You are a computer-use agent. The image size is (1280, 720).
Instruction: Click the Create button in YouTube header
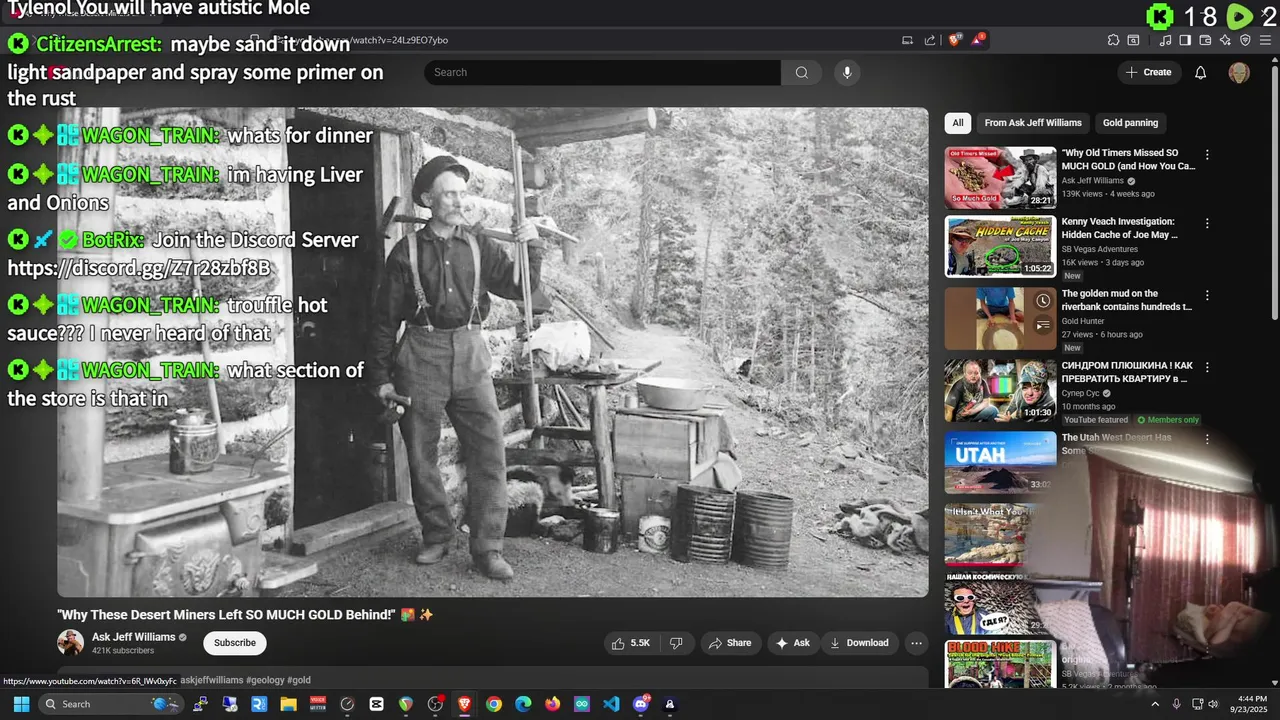pos(1149,72)
